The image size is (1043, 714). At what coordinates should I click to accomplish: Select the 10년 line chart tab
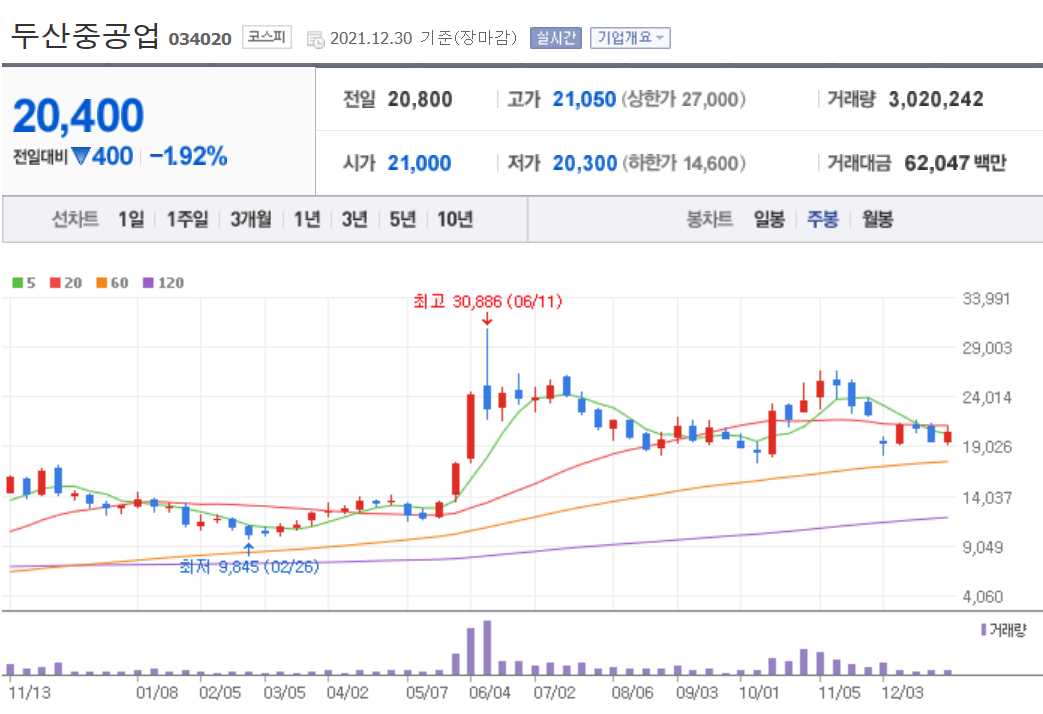(455, 219)
